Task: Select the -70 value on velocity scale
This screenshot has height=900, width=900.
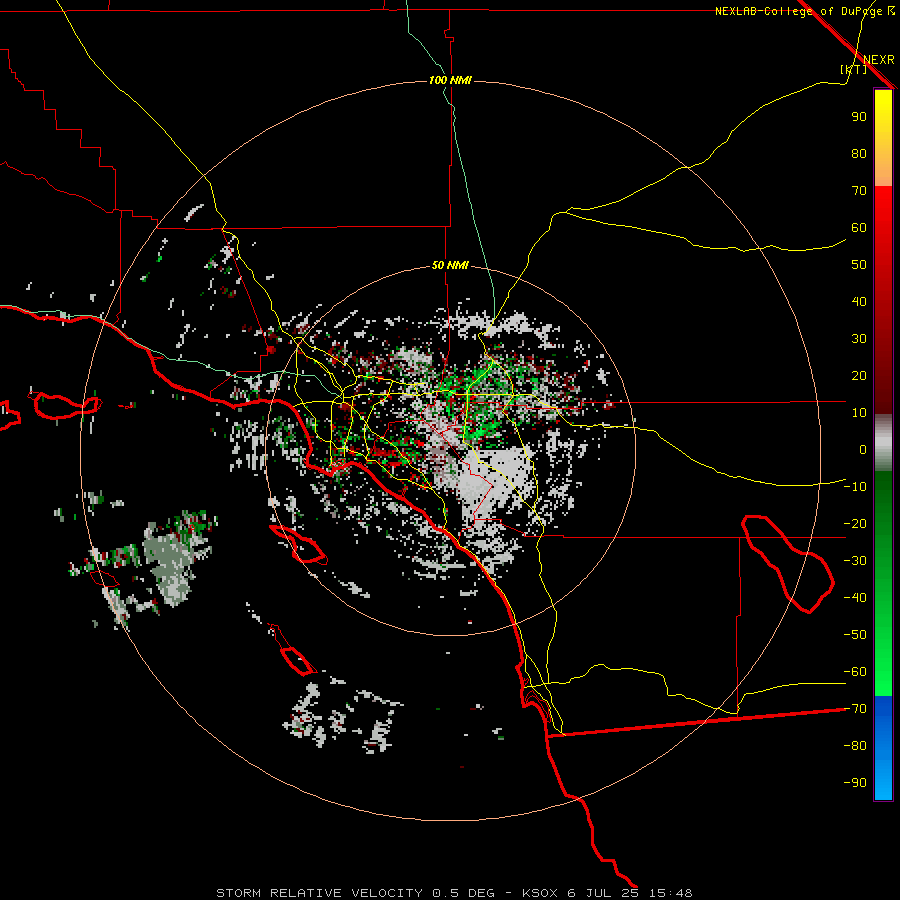Action: tap(855, 709)
